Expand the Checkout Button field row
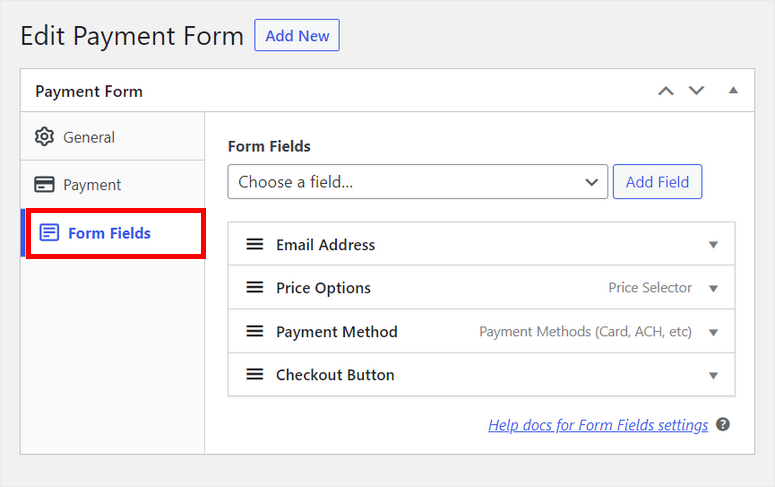Image resolution: width=775 pixels, height=487 pixels. pyautogui.click(x=713, y=375)
